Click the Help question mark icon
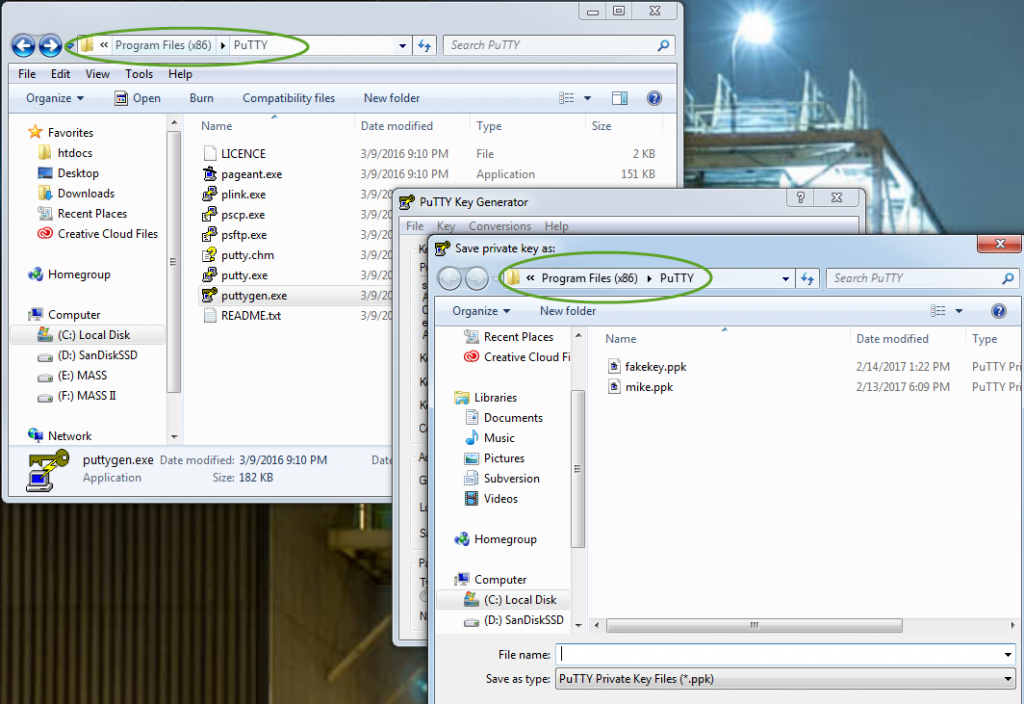 click(998, 311)
